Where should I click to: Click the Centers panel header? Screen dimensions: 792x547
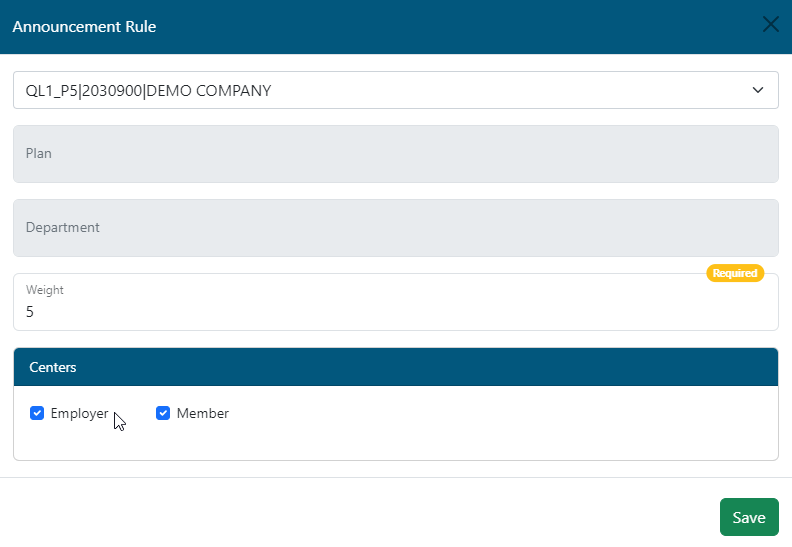click(395, 367)
